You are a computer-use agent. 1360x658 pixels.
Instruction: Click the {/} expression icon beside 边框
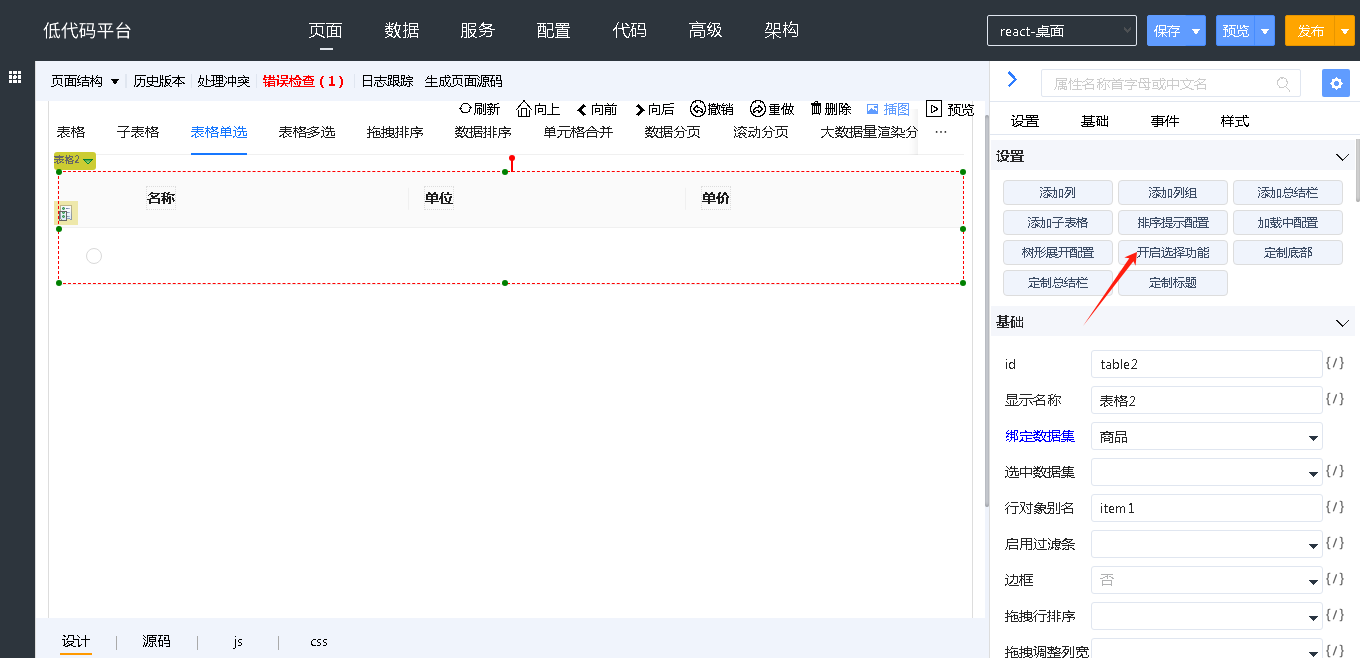point(1334,580)
